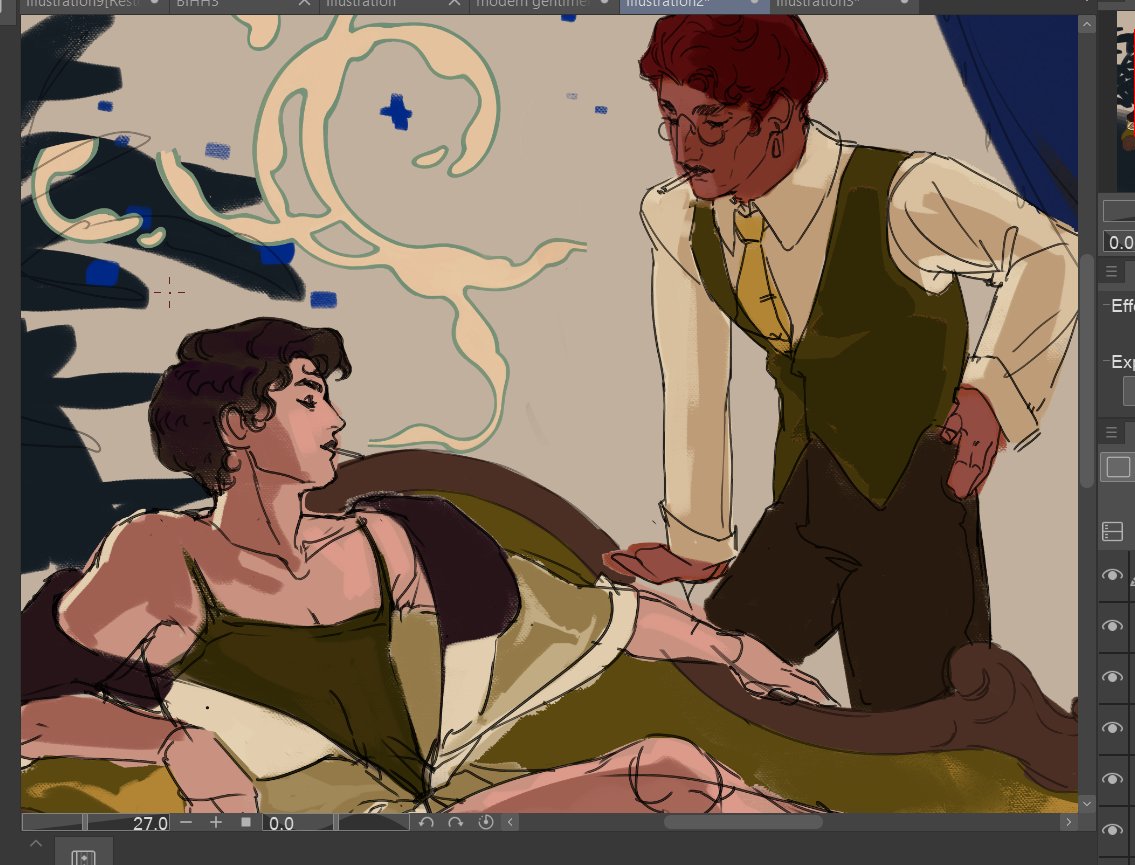Screen dimensions: 1135x865
Task: Click the vertical scrollbar thumb
Action: (1087, 371)
